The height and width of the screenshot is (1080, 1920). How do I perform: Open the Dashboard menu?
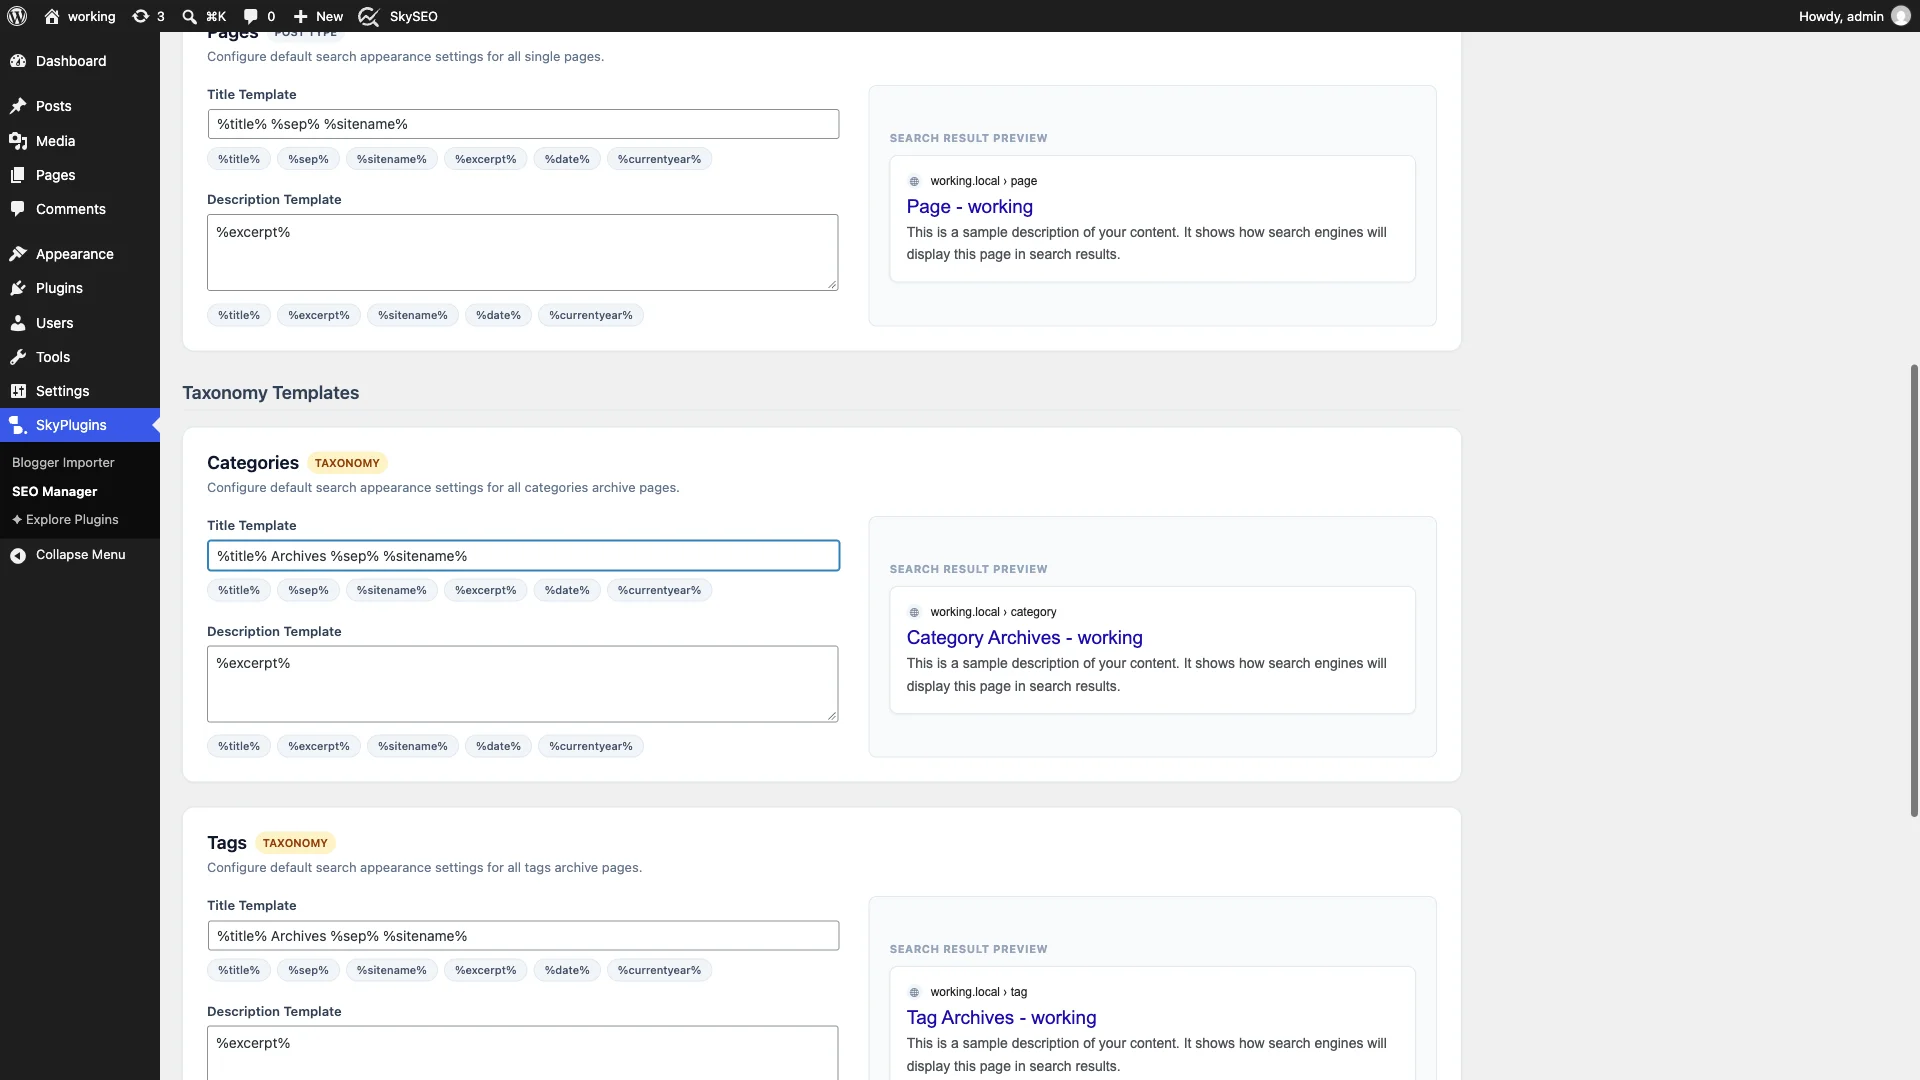tap(80, 61)
